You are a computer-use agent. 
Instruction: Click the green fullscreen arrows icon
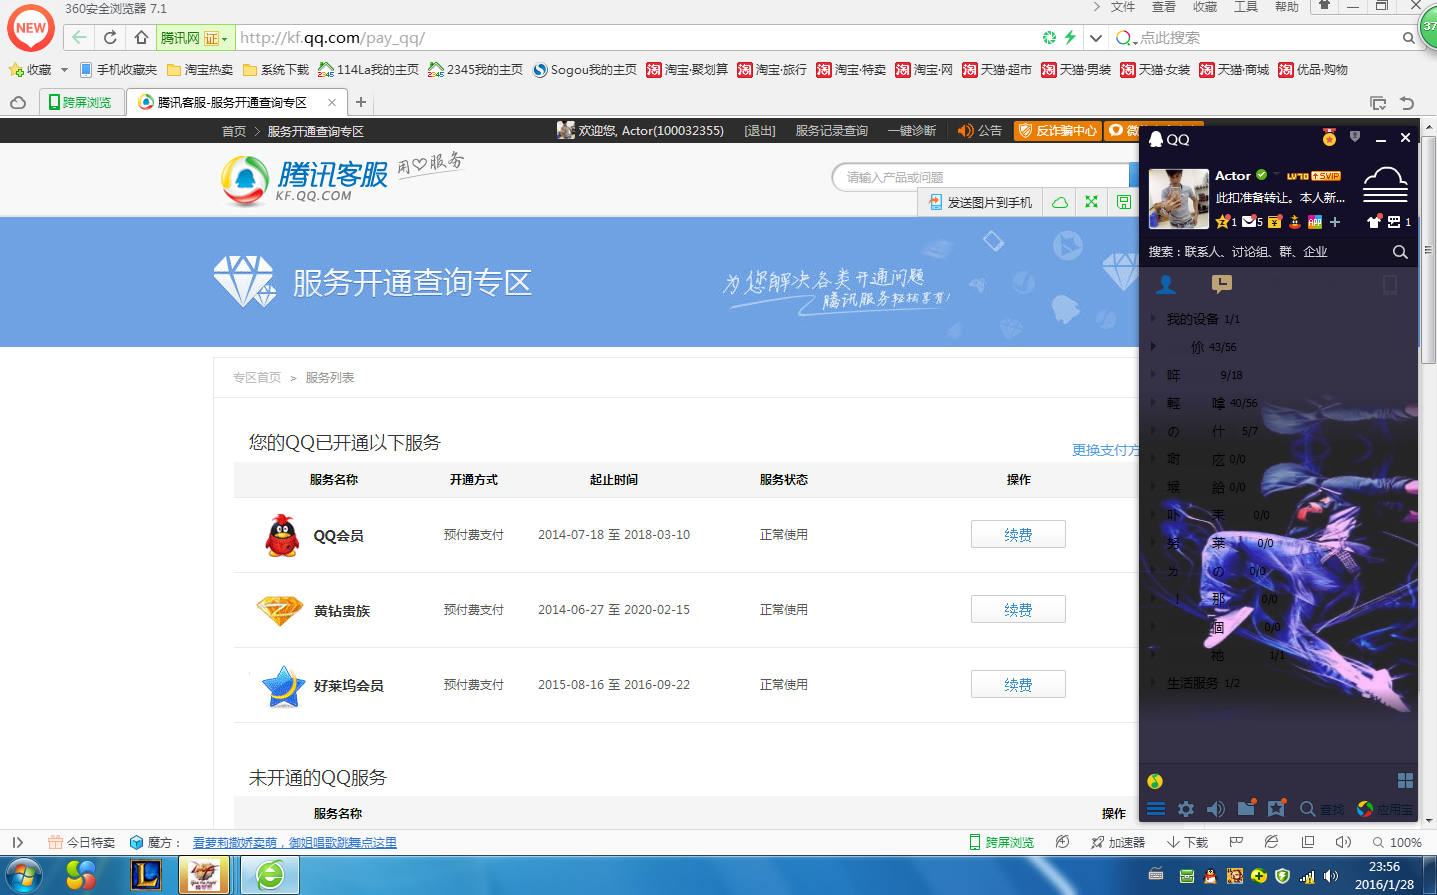[x=1091, y=202]
